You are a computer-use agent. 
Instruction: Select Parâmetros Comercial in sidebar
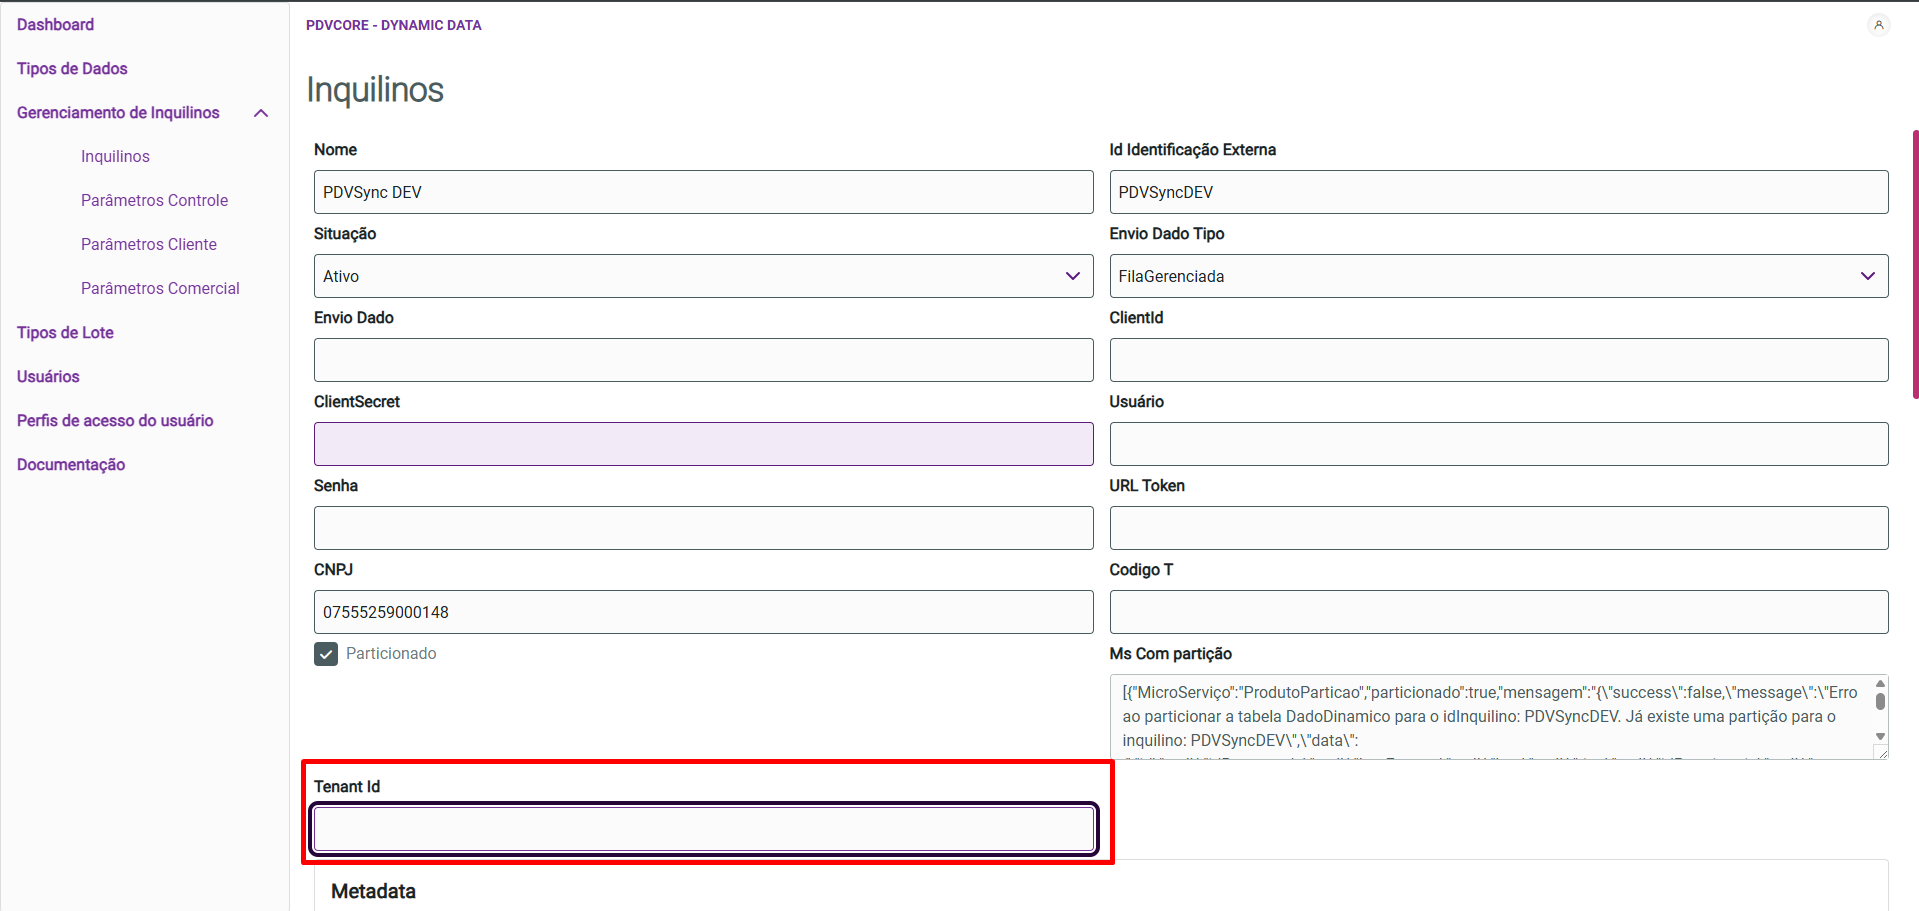click(x=160, y=289)
